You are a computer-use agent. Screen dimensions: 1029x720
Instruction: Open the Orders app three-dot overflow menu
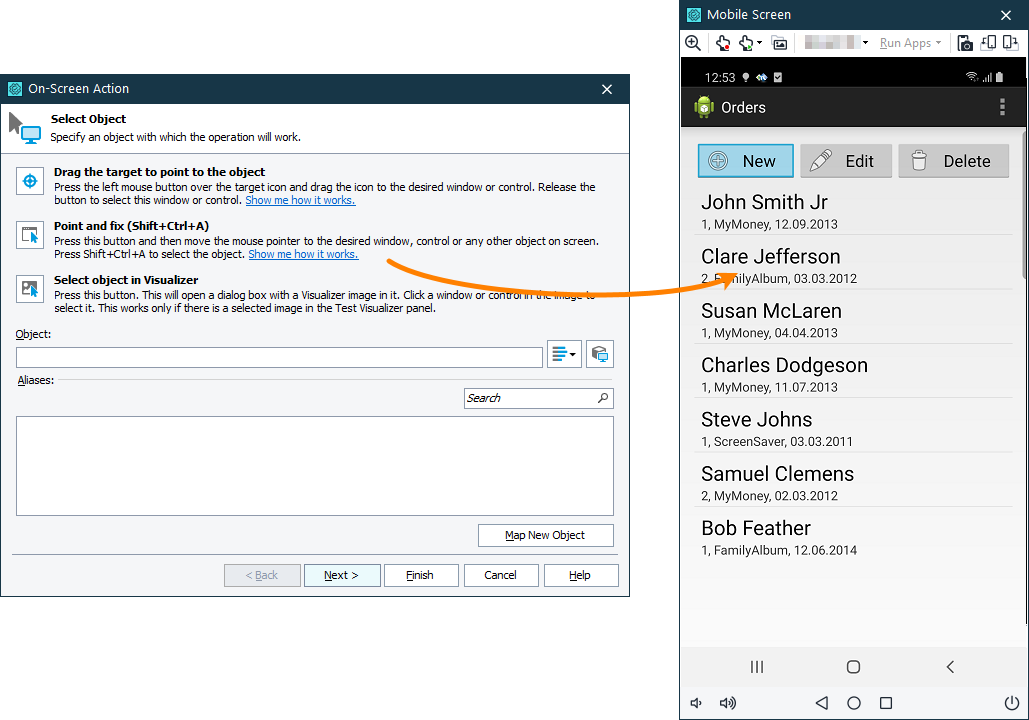[x=1002, y=108]
